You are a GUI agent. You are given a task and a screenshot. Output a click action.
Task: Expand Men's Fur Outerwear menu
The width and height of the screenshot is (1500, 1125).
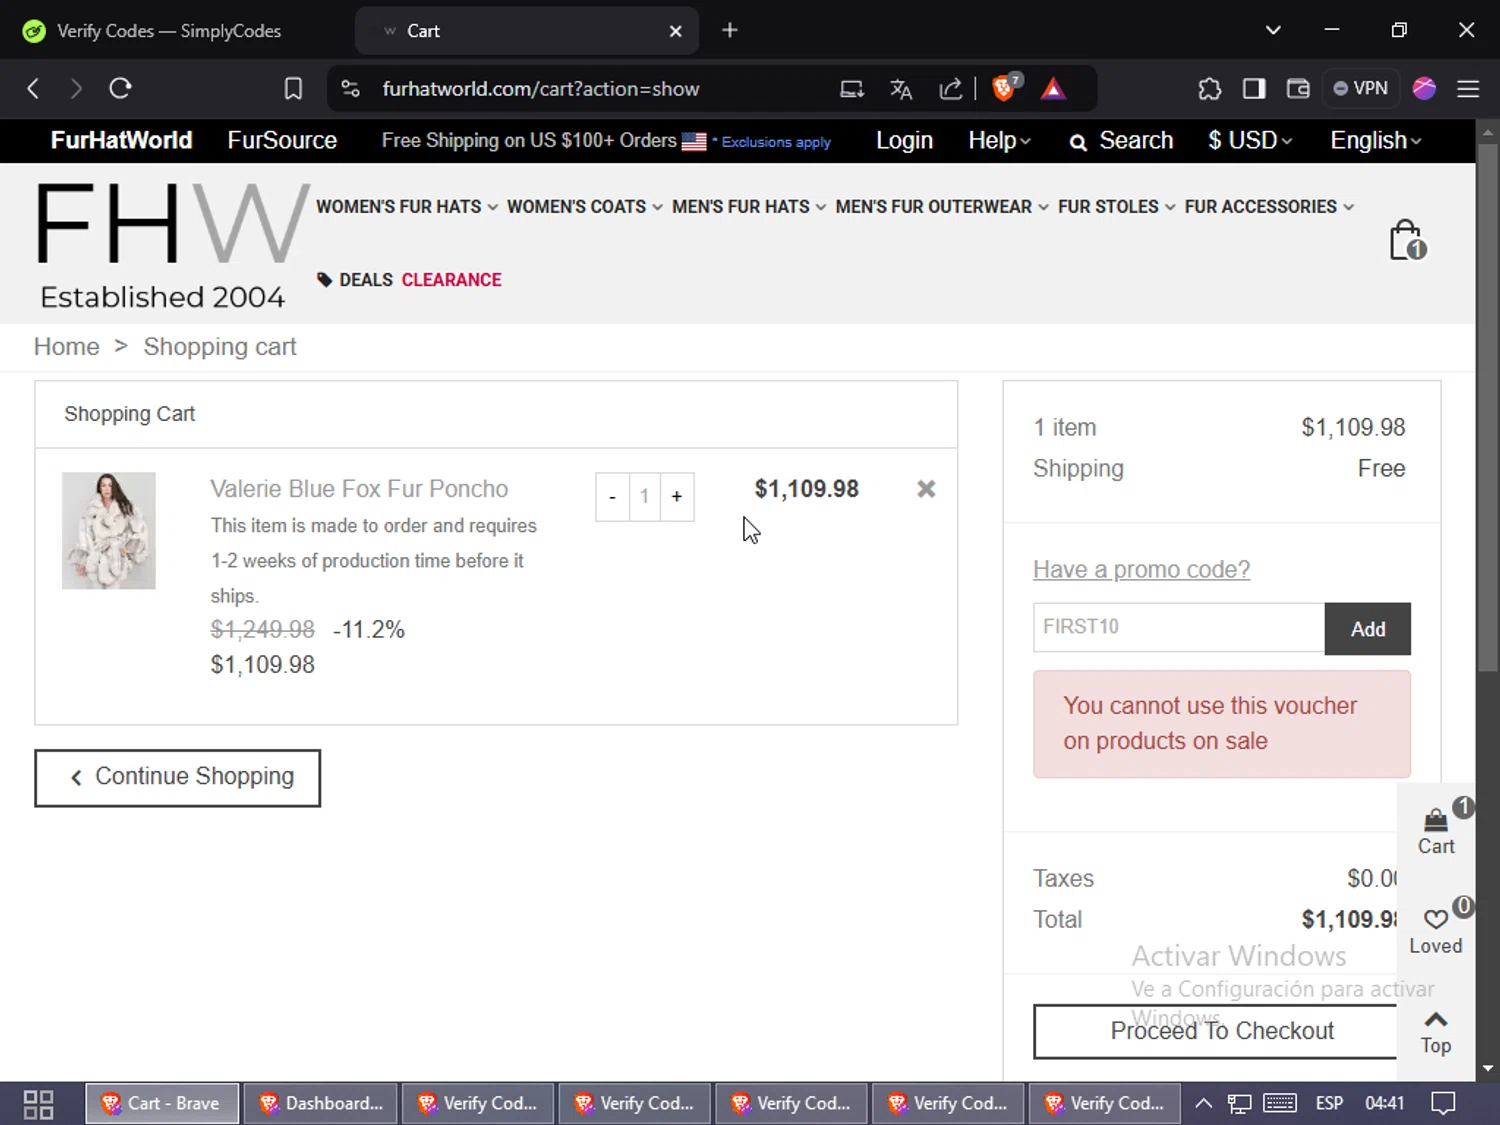tap(942, 207)
